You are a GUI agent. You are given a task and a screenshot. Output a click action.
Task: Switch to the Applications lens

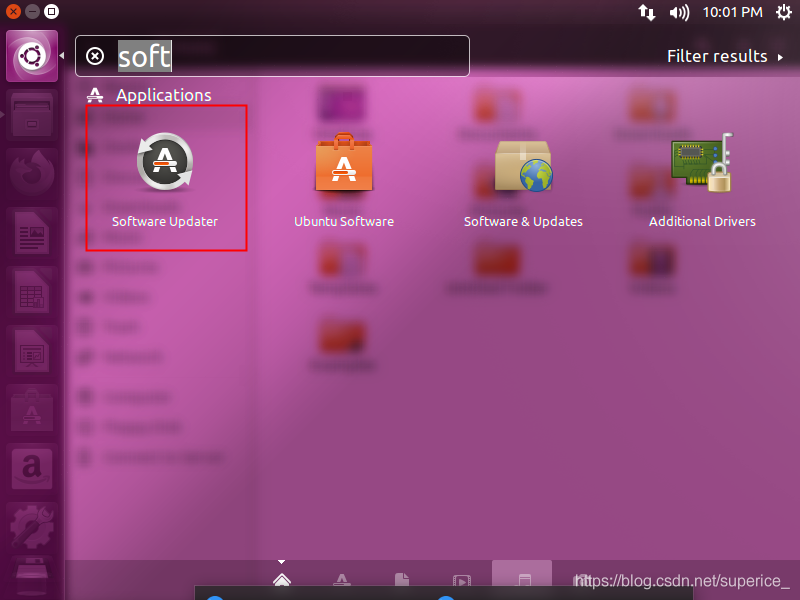(x=342, y=581)
